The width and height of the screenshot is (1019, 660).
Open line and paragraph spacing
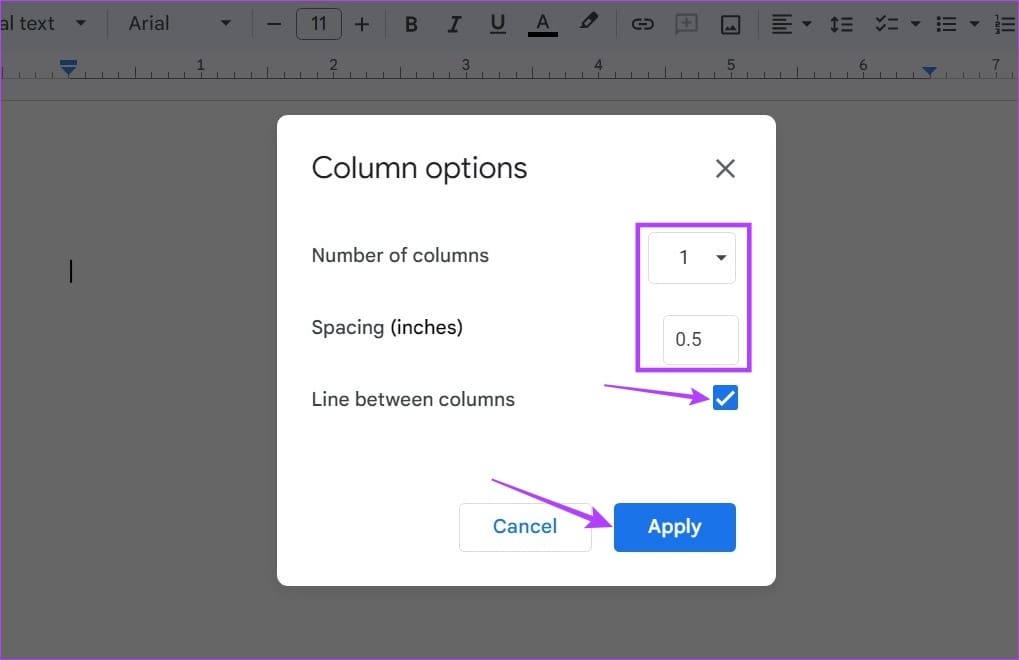click(841, 24)
